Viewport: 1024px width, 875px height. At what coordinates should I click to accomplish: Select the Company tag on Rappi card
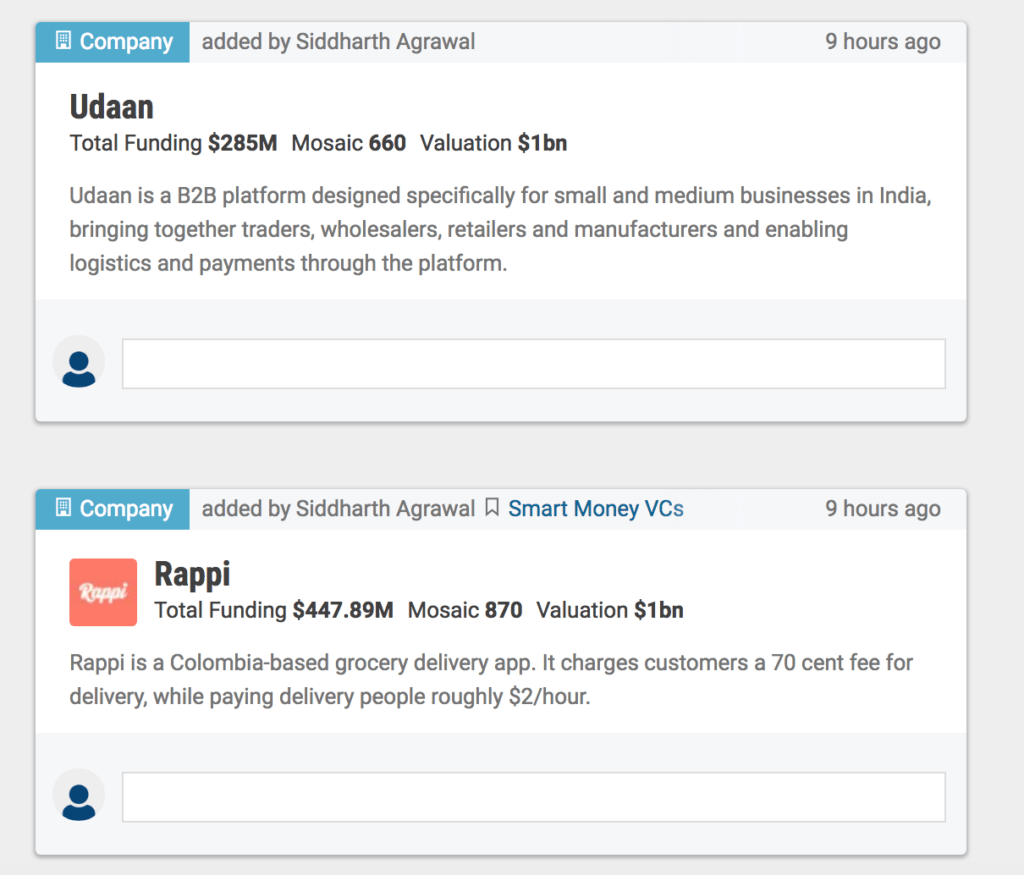tap(112, 509)
